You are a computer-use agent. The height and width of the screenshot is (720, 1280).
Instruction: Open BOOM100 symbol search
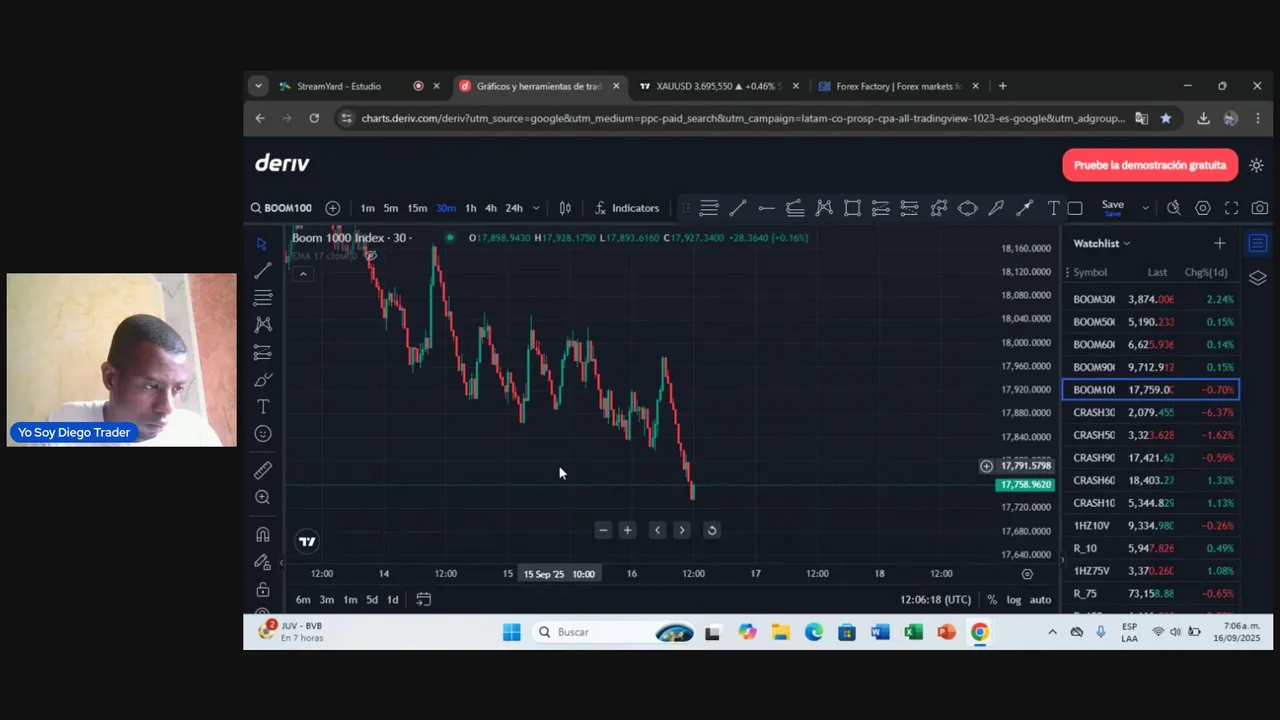[281, 208]
